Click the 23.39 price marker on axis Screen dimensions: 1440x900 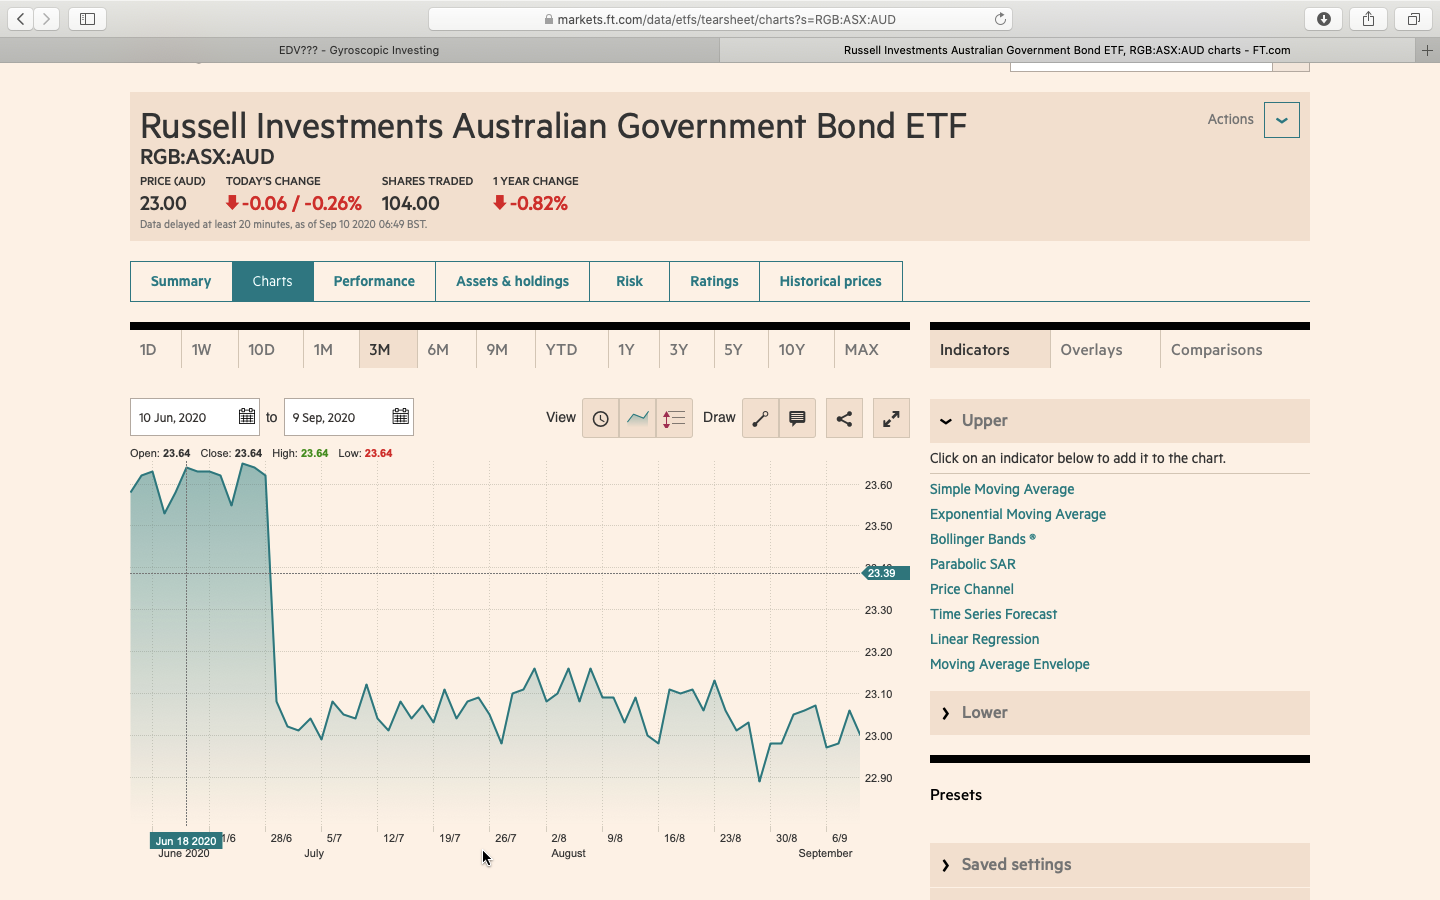[x=884, y=573]
